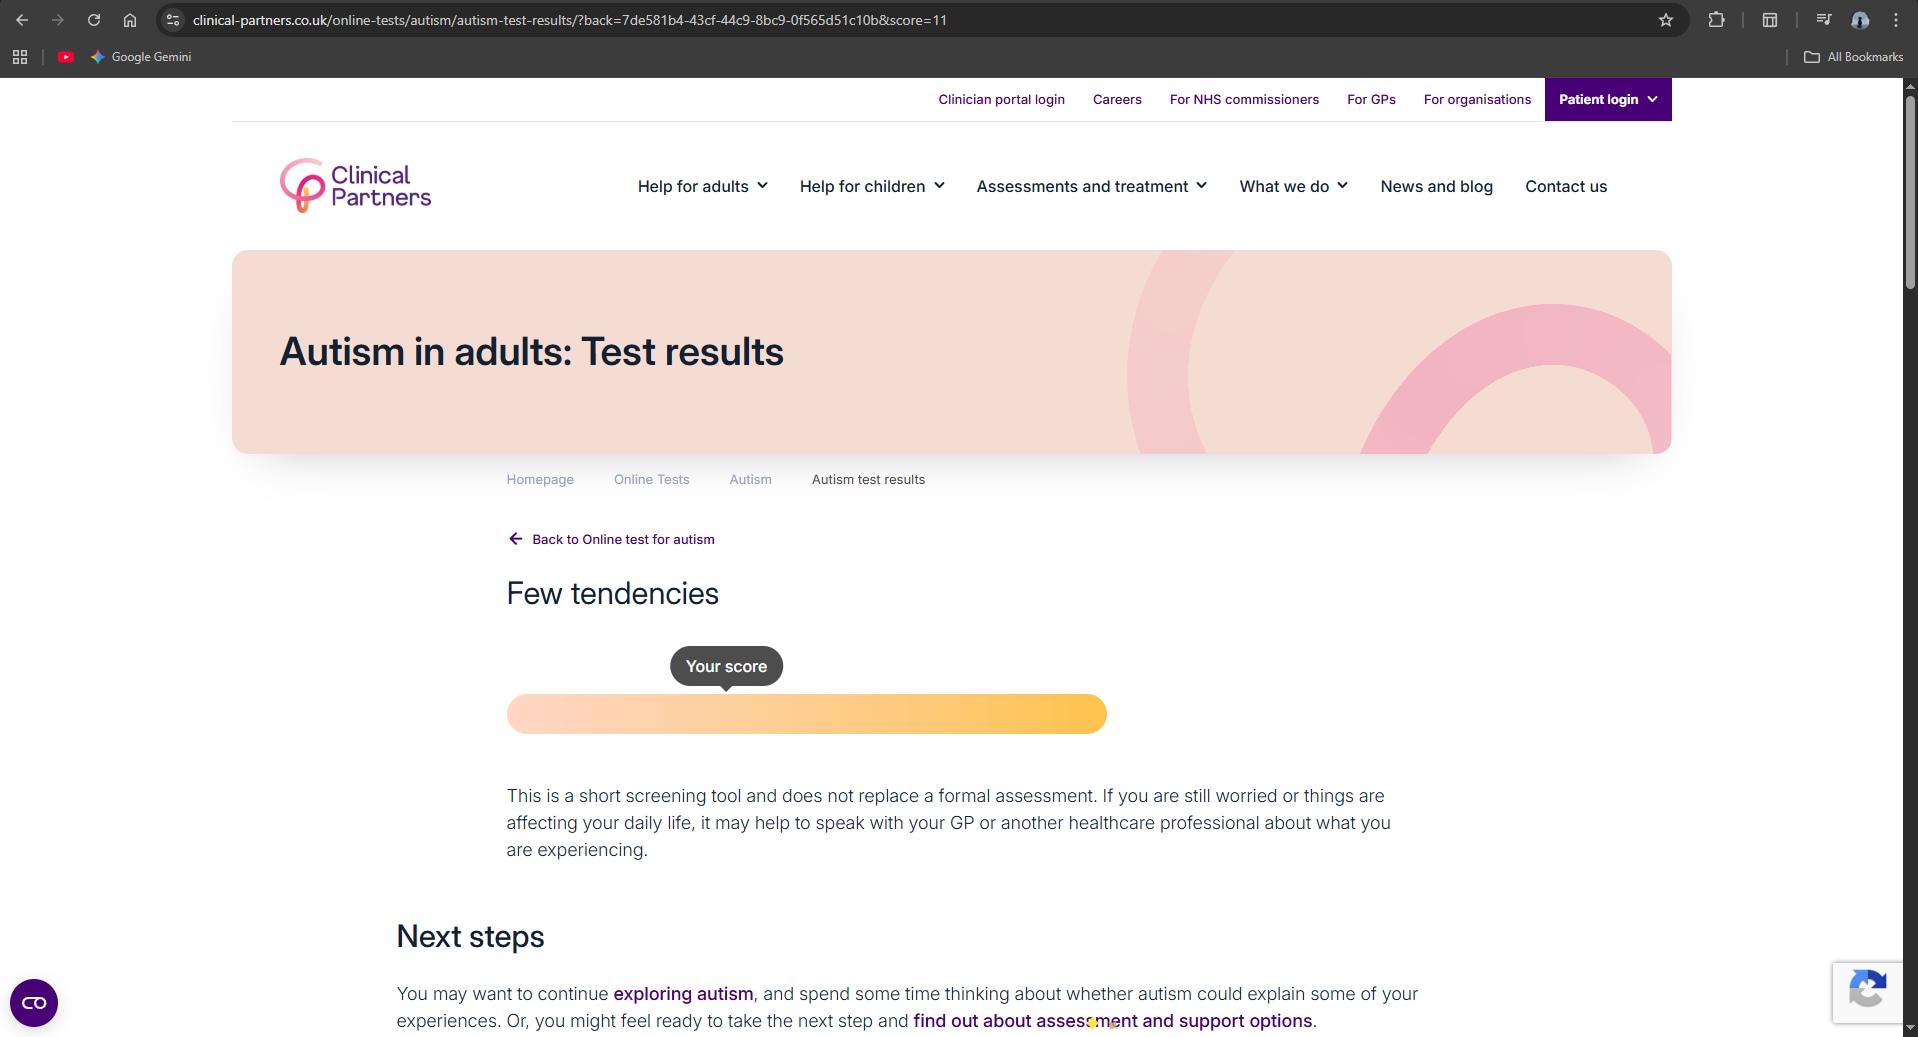Image resolution: width=1918 pixels, height=1037 pixels.
Task: Expand the Help for children menu
Action: pos(871,187)
